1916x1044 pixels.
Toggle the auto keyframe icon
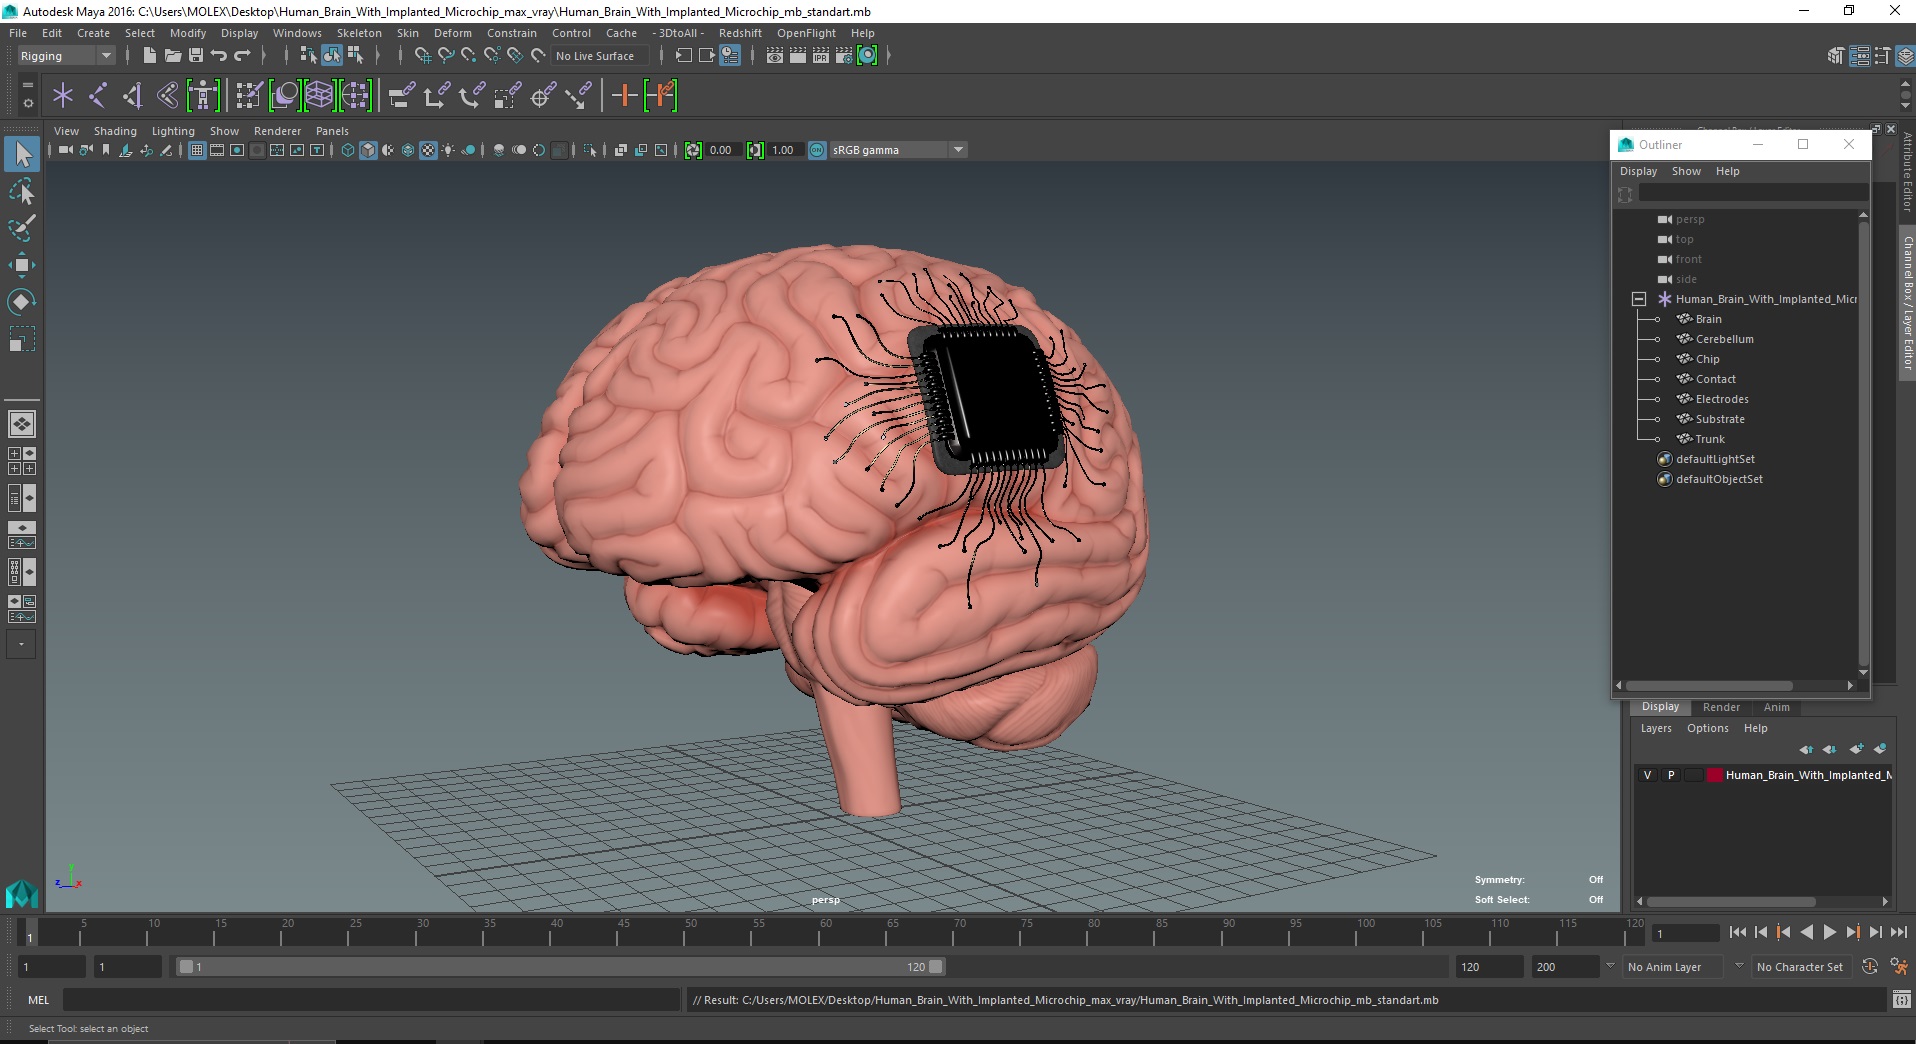click(1870, 967)
